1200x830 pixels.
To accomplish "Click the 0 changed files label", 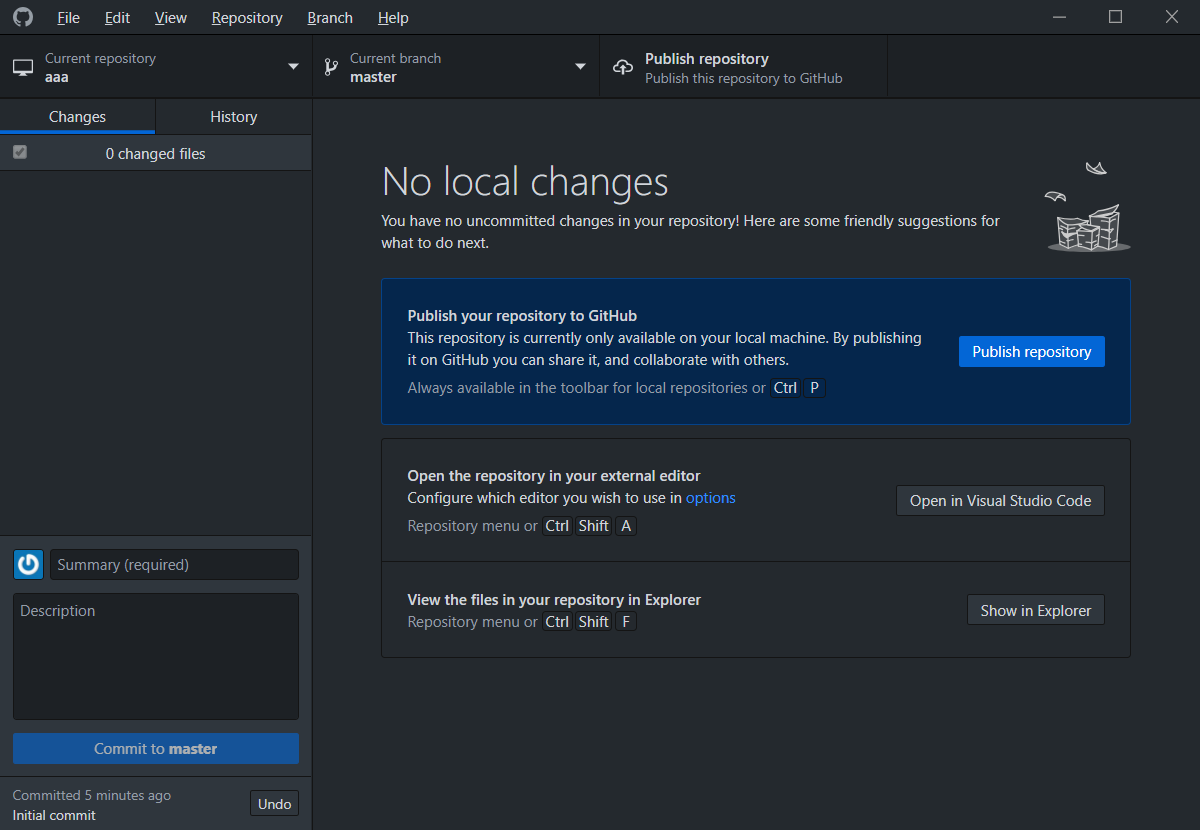I will [x=156, y=154].
